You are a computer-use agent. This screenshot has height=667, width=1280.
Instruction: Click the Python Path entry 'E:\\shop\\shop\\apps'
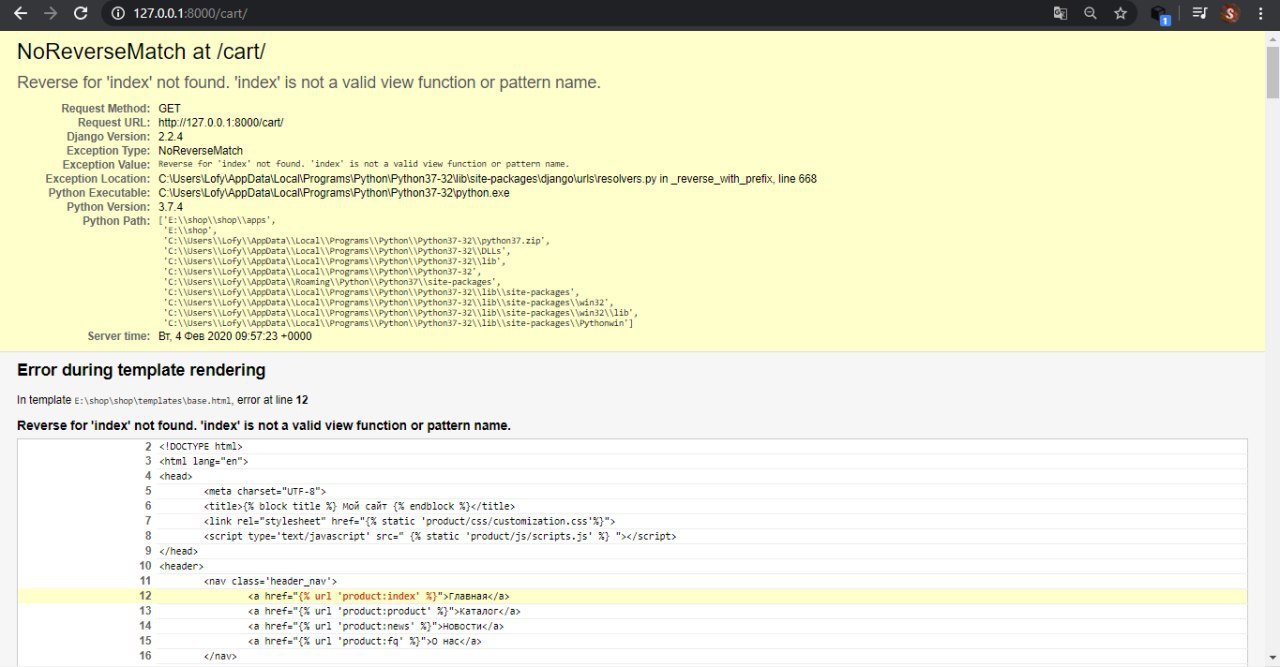click(217, 219)
